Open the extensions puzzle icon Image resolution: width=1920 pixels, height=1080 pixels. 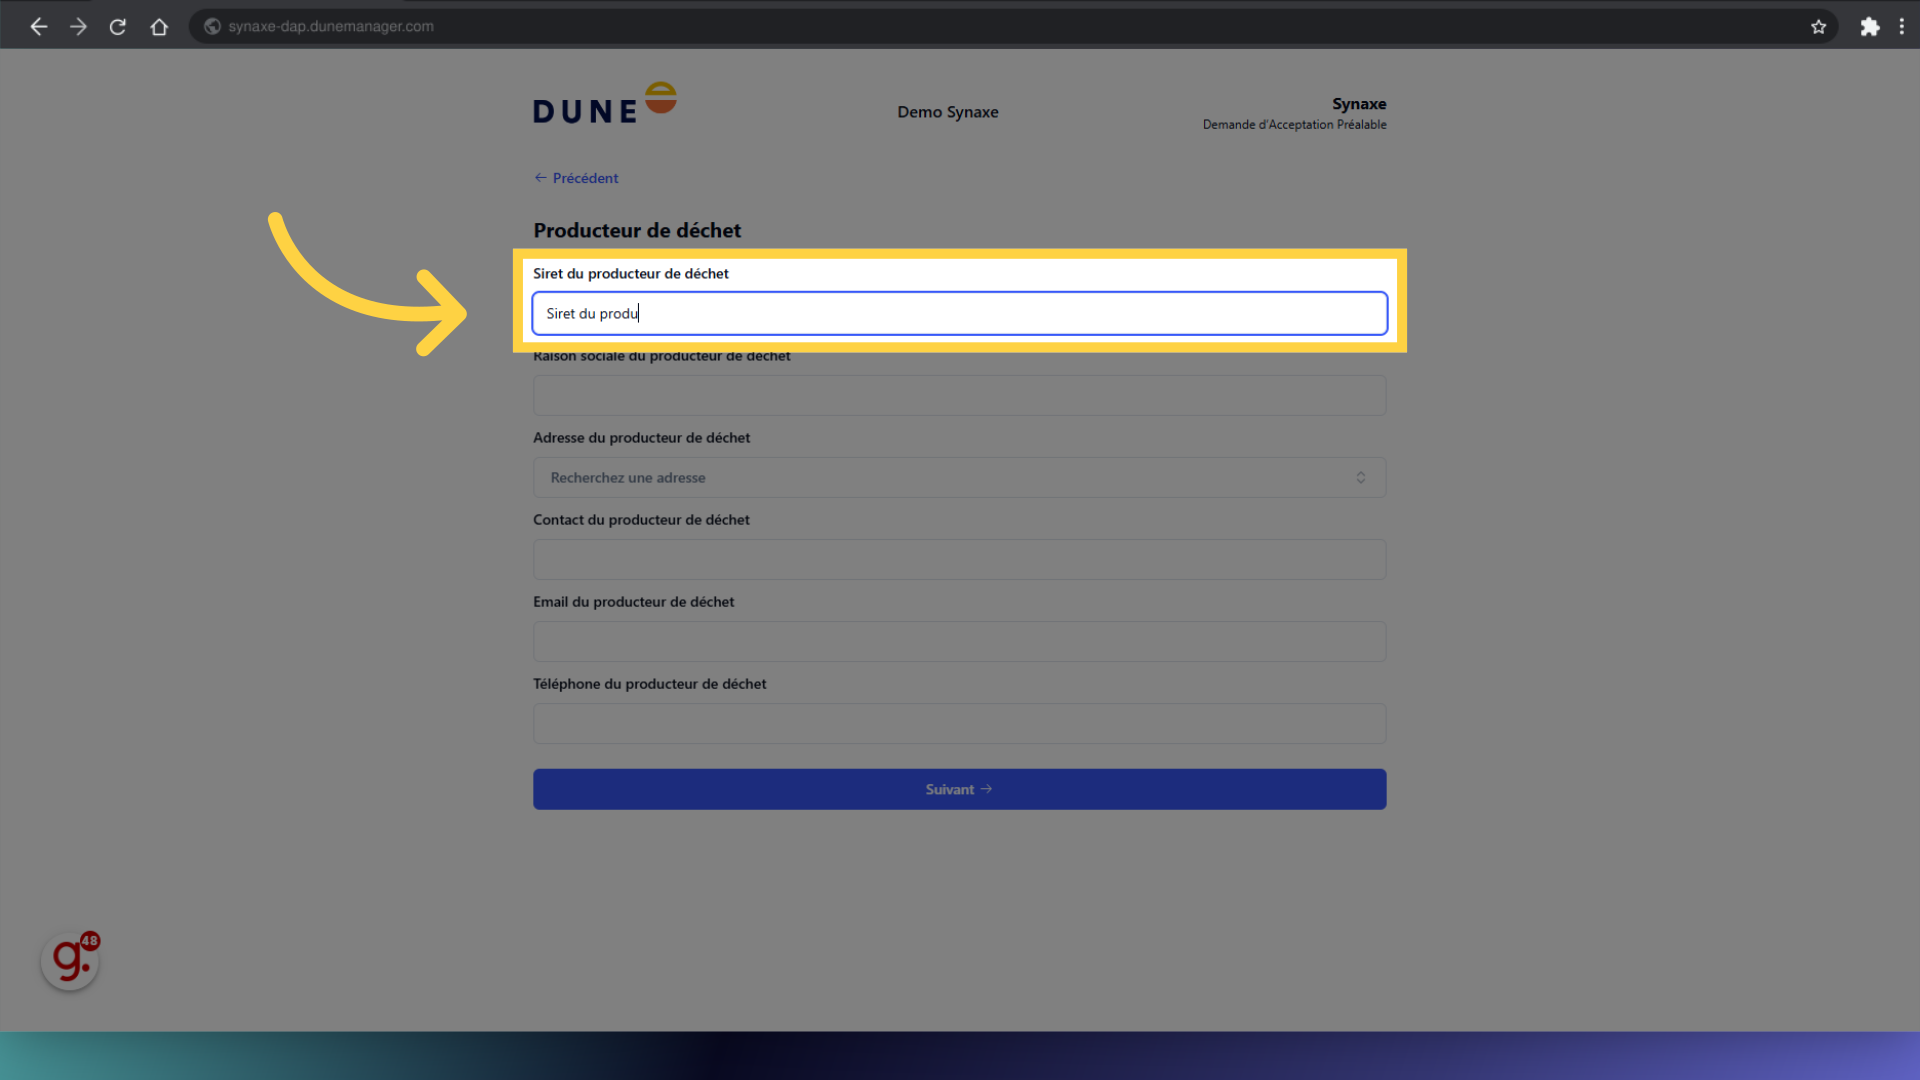[1869, 27]
